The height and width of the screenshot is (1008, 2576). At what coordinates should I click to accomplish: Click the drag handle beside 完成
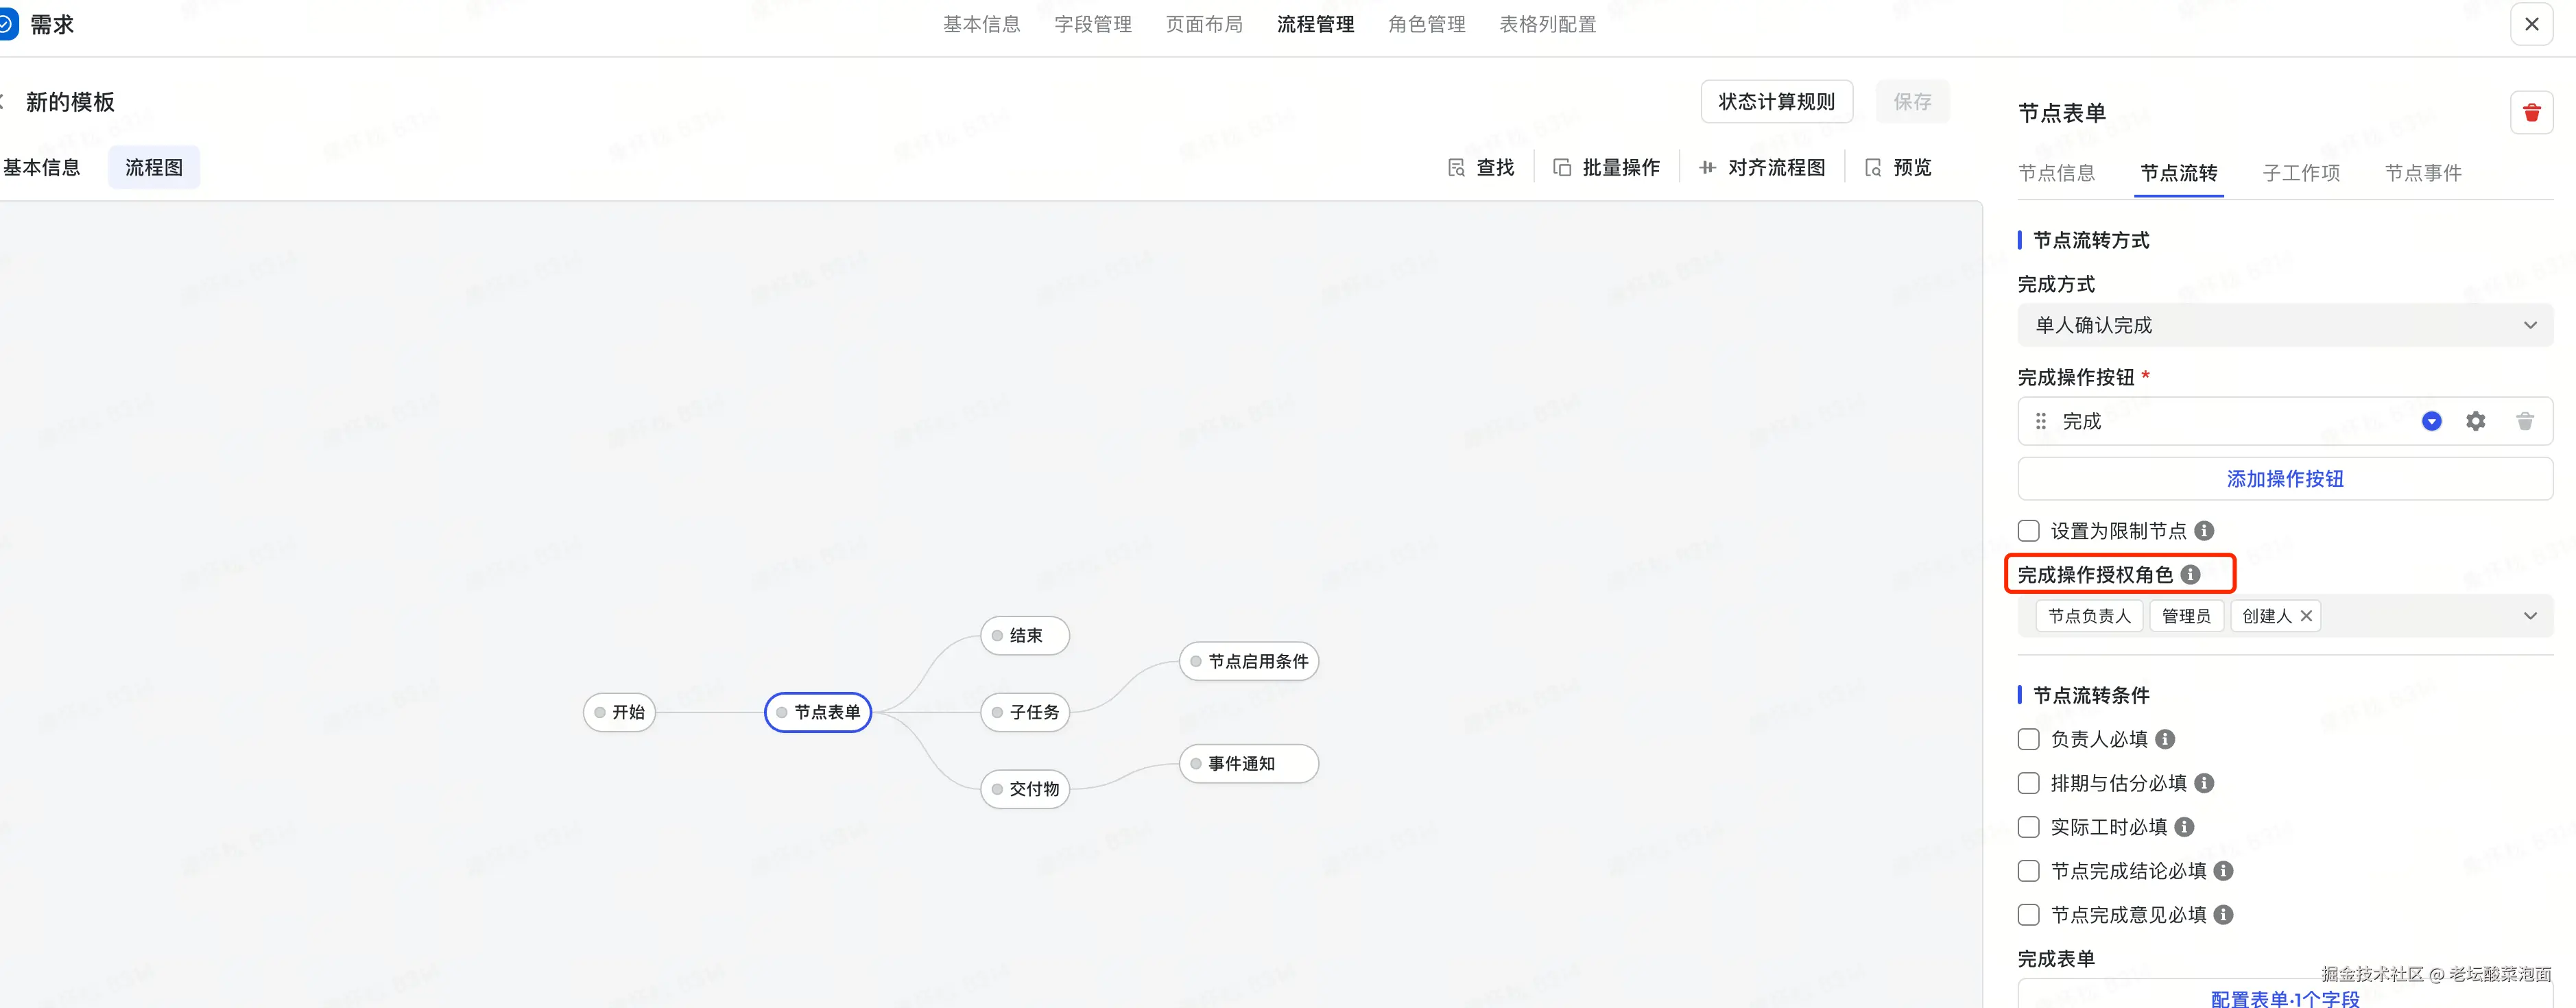click(2040, 421)
